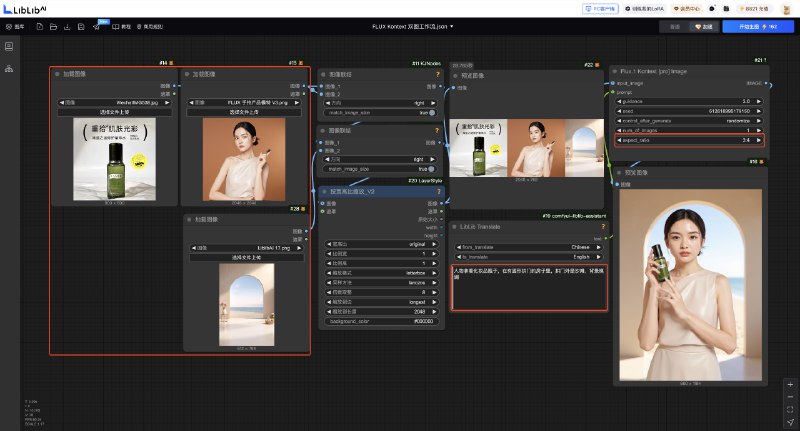Open the node library sidebar icon

(9, 46)
